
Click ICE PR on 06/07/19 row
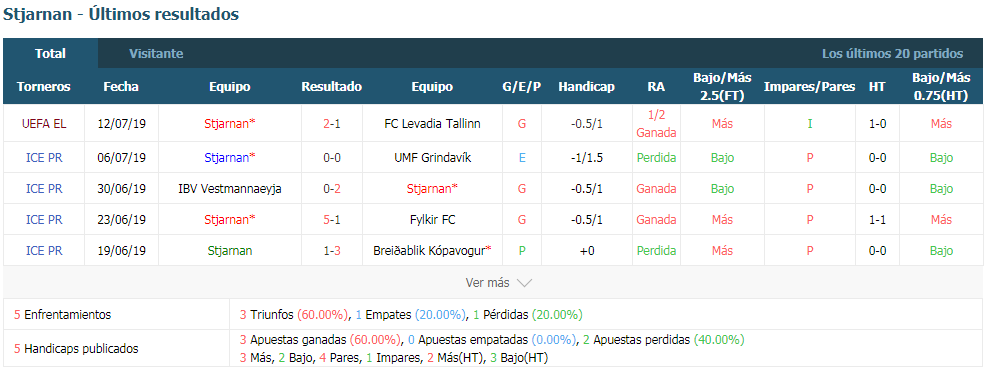coord(44,158)
